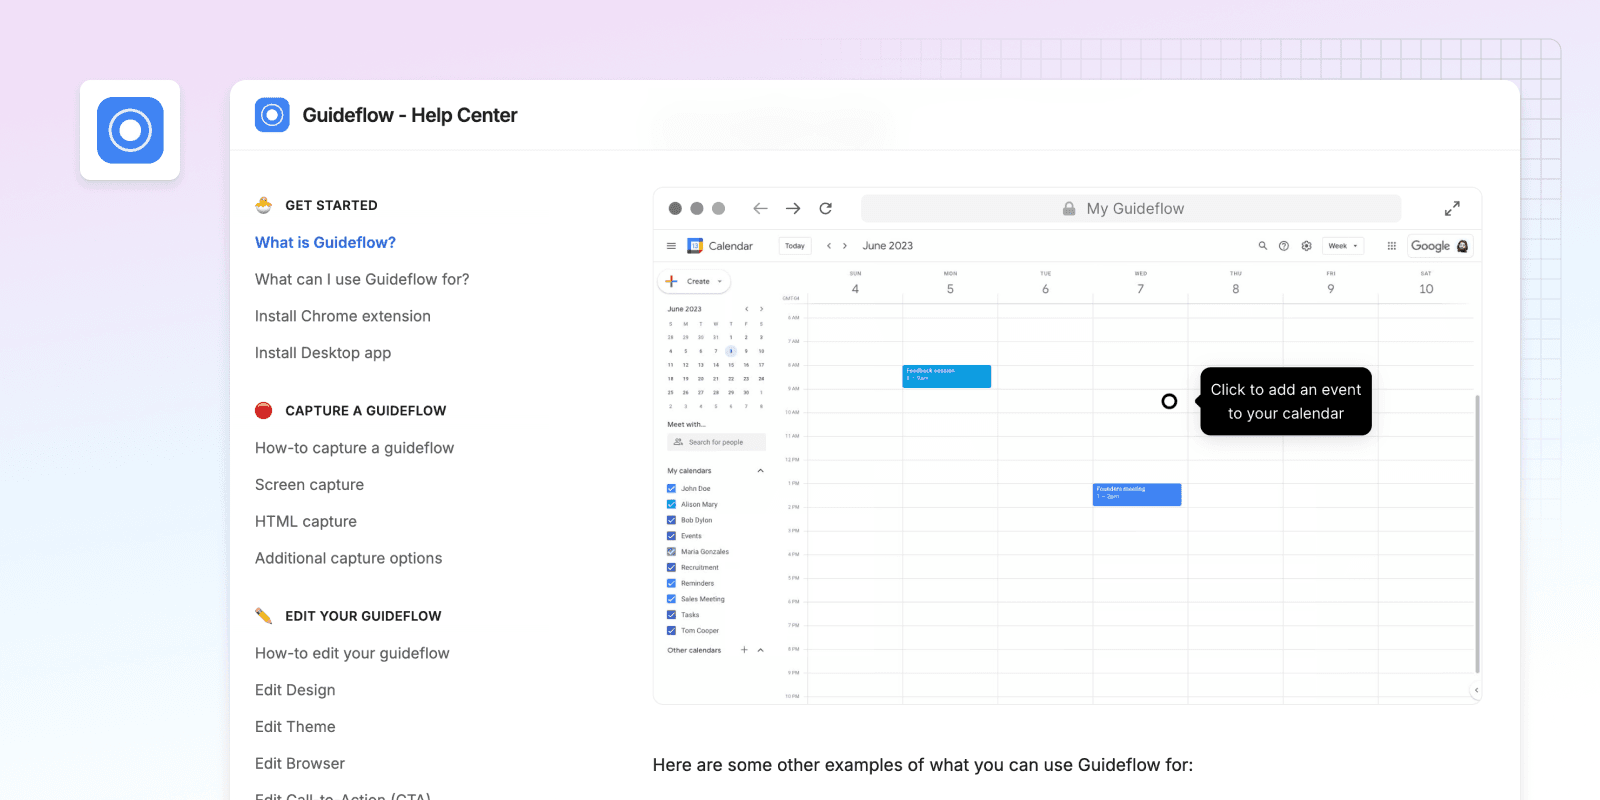Collapse the My calendars section
Viewport: 1600px width, 800px height.
coord(760,471)
